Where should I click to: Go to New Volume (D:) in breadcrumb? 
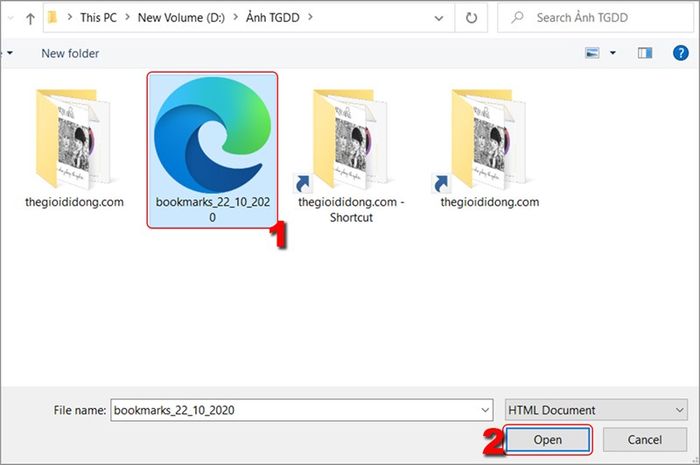point(181,18)
